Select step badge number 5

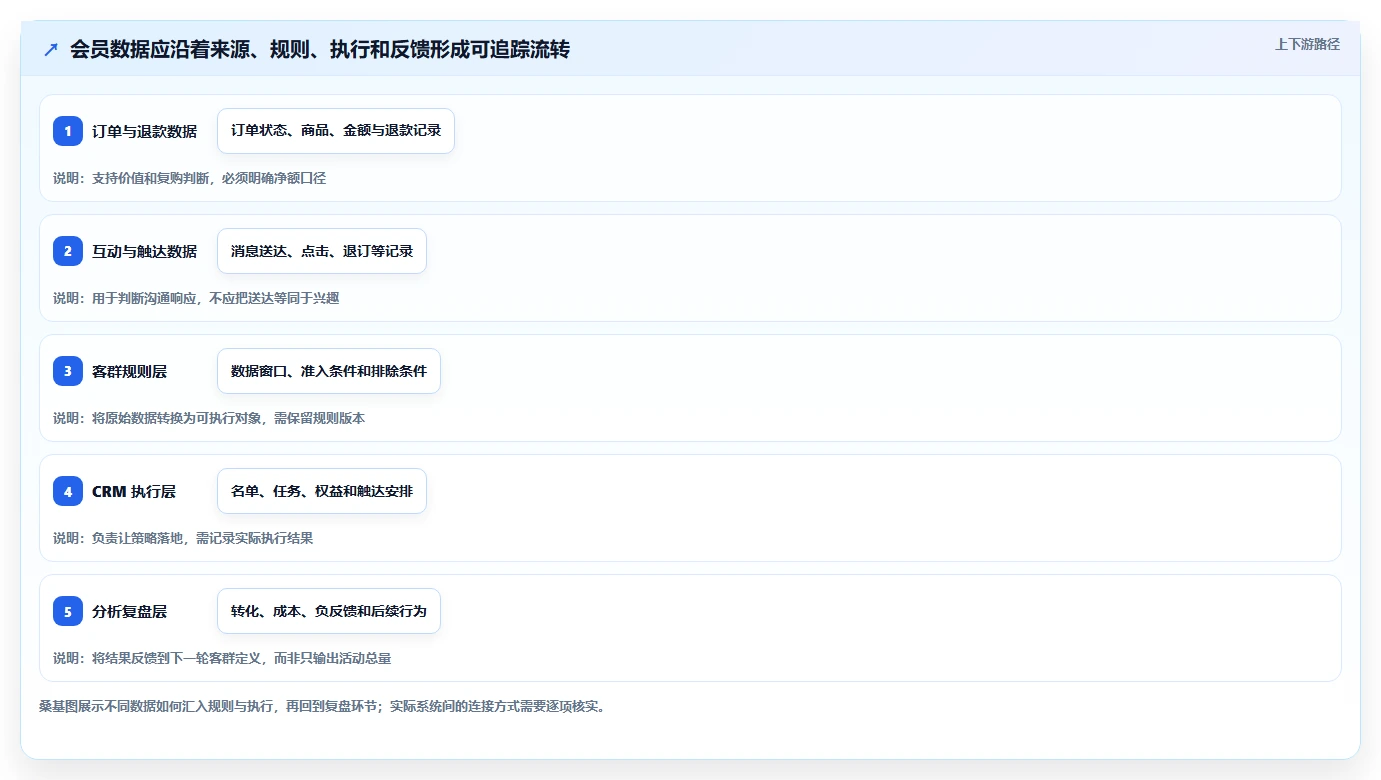[68, 611]
